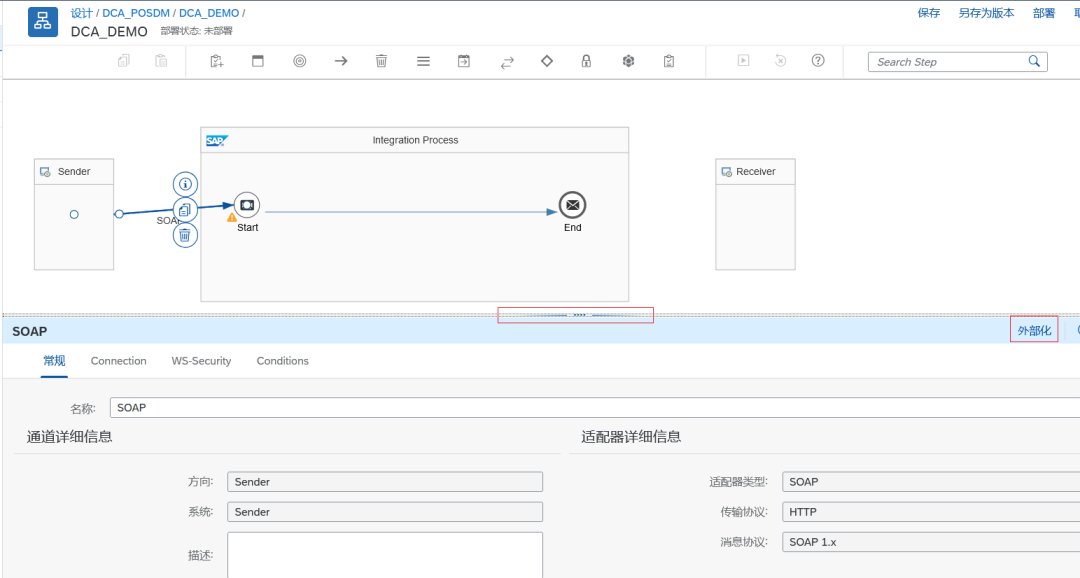Open the 设计 breadcrumb link
1080x578 pixels.
81,13
